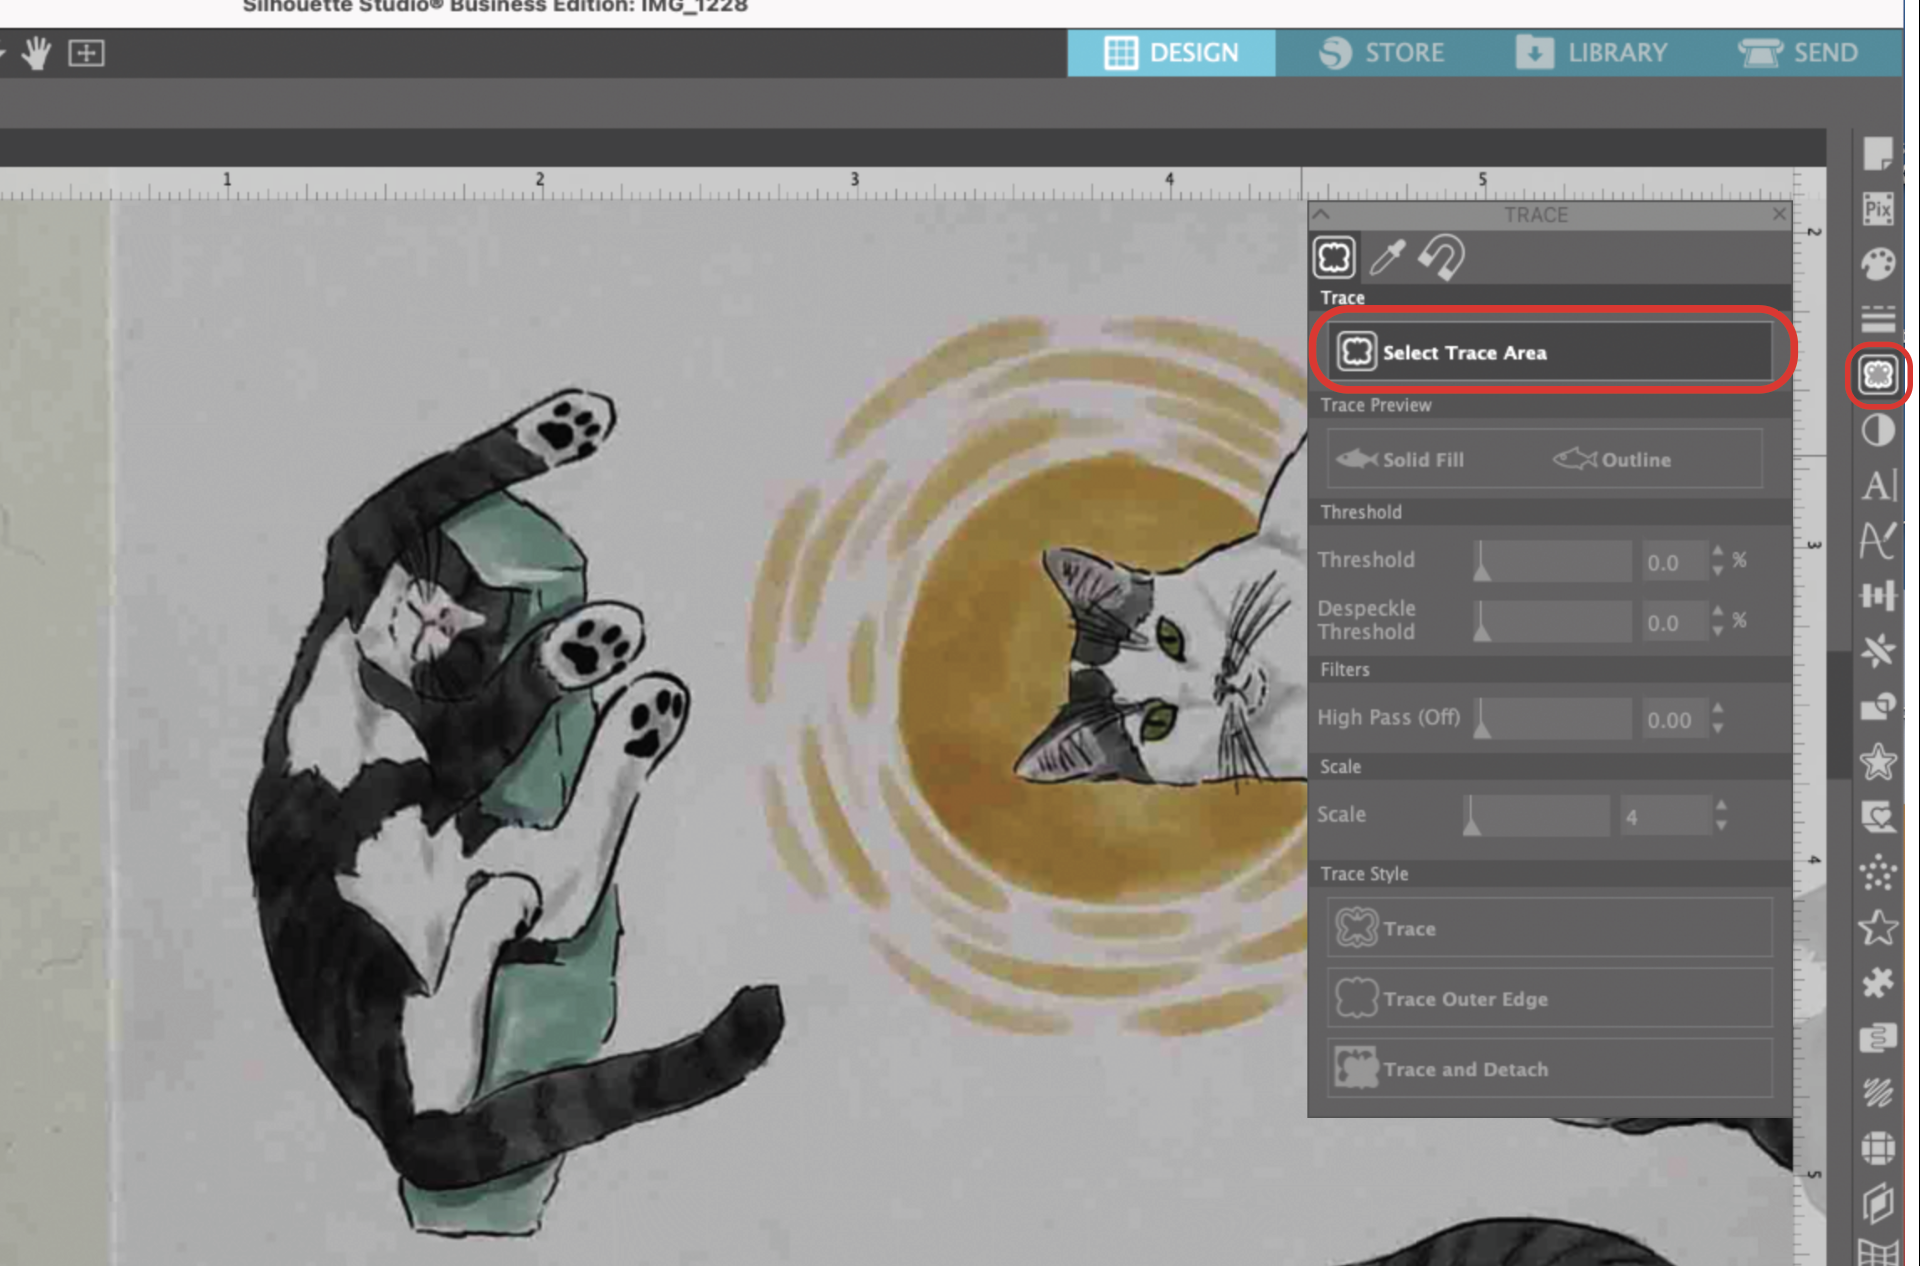The width and height of the screenshot is (1920, 1266).
Task: Open the Page Setup panel icon
Action: point(1878,154)
